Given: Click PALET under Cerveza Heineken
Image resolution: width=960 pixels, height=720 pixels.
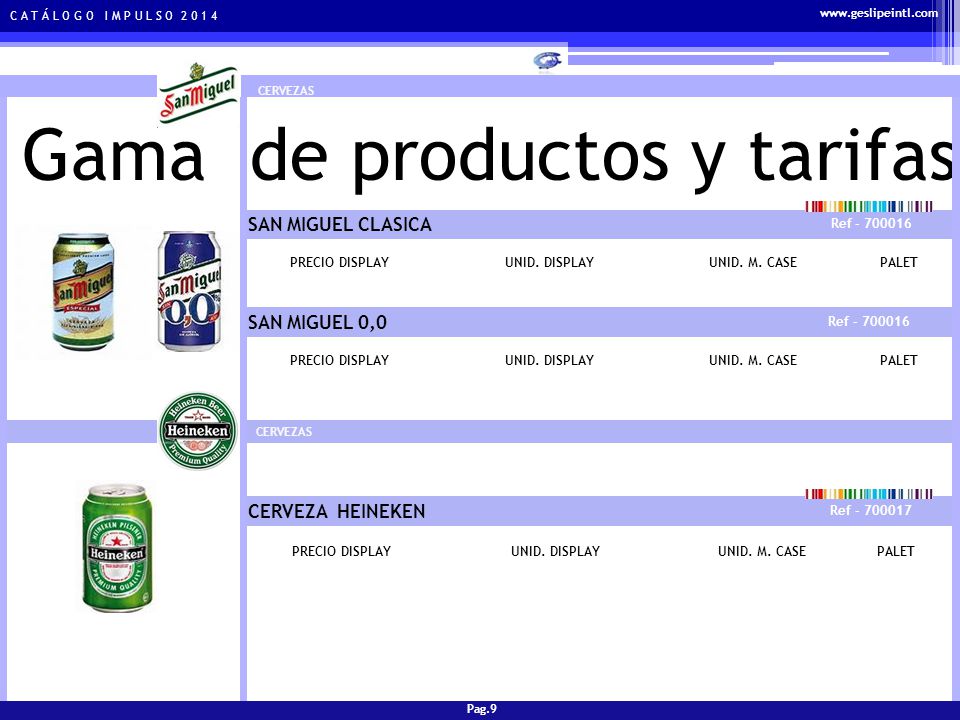Looking at the screenshot, I should pyautogui.click(x=895, y=551).
